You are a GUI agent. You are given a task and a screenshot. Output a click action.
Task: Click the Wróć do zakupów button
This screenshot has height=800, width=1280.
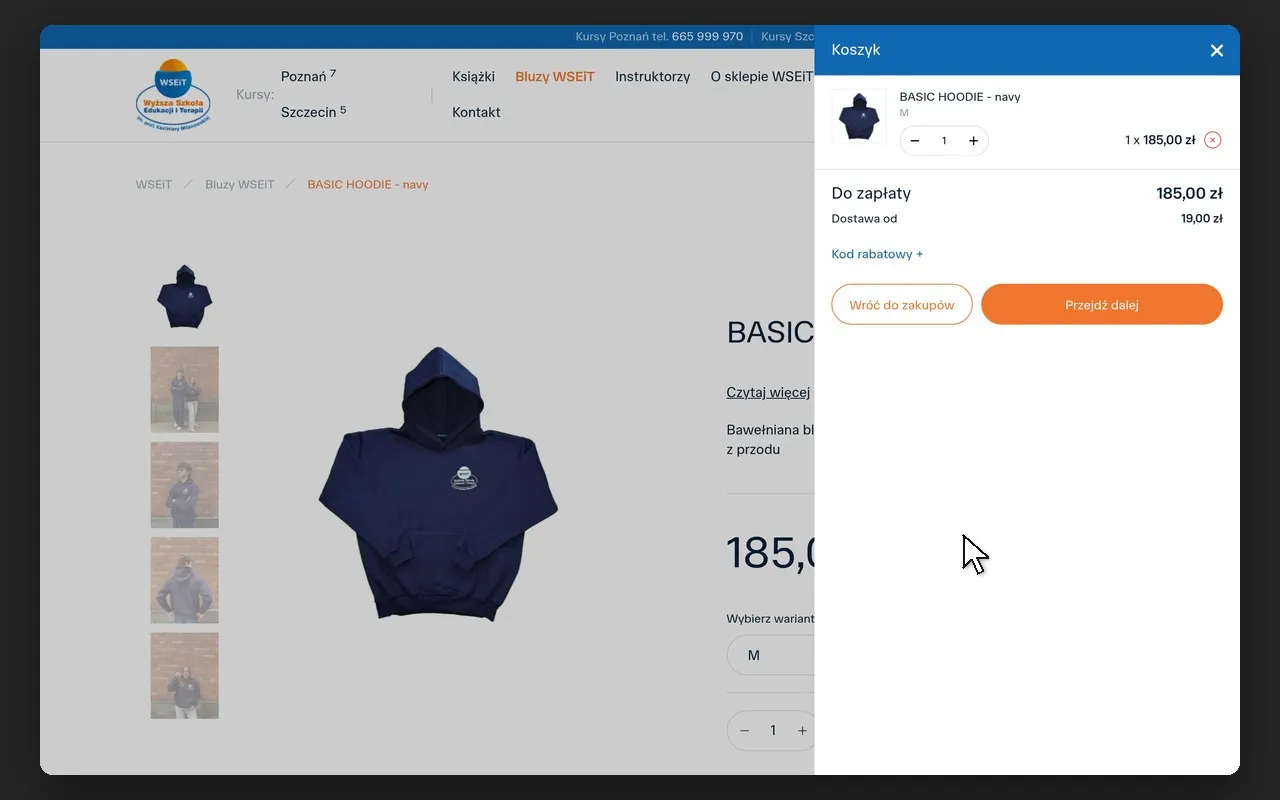click(902, 305)
